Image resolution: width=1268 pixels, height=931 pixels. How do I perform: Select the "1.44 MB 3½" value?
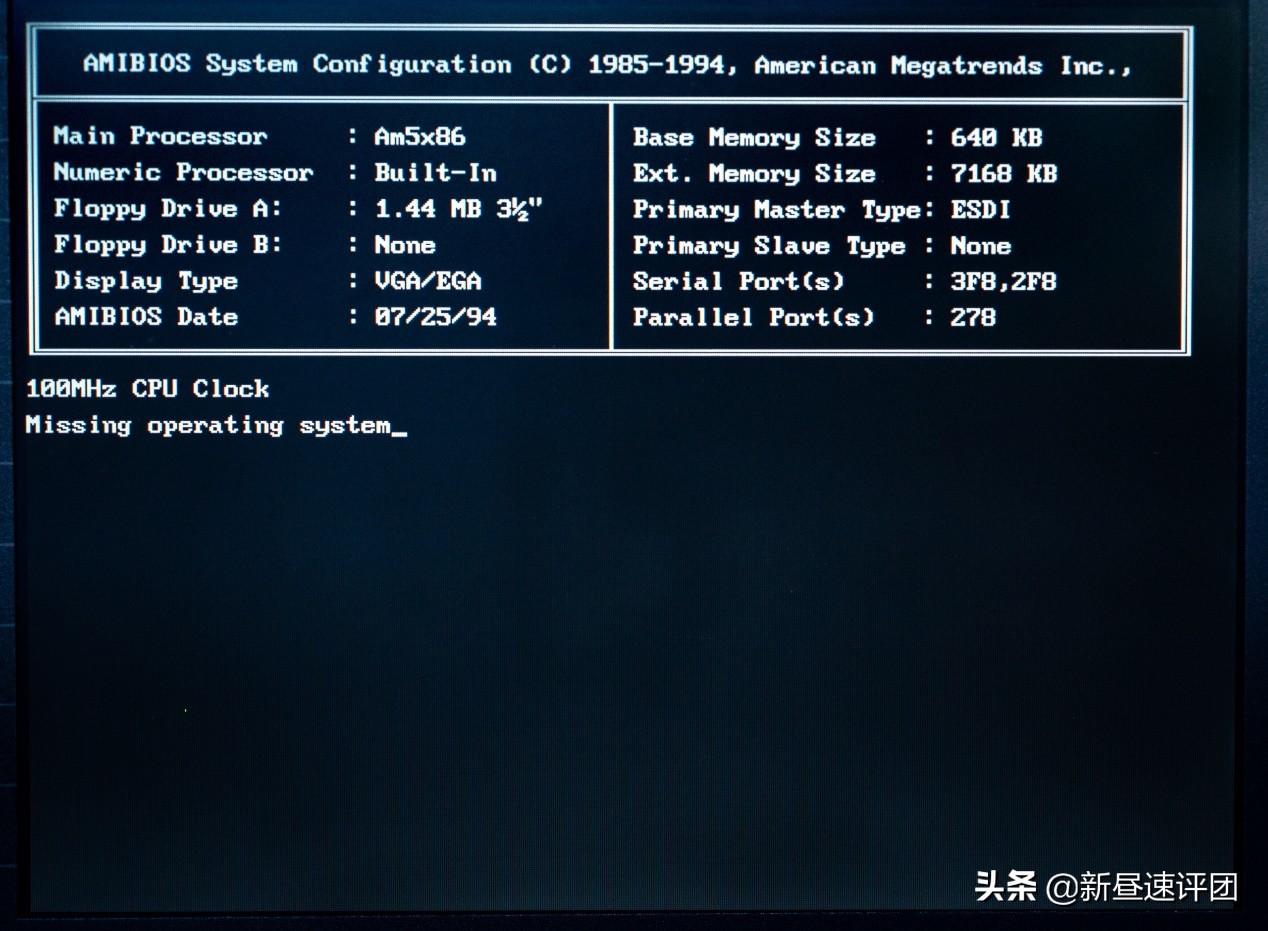point(458,209)
